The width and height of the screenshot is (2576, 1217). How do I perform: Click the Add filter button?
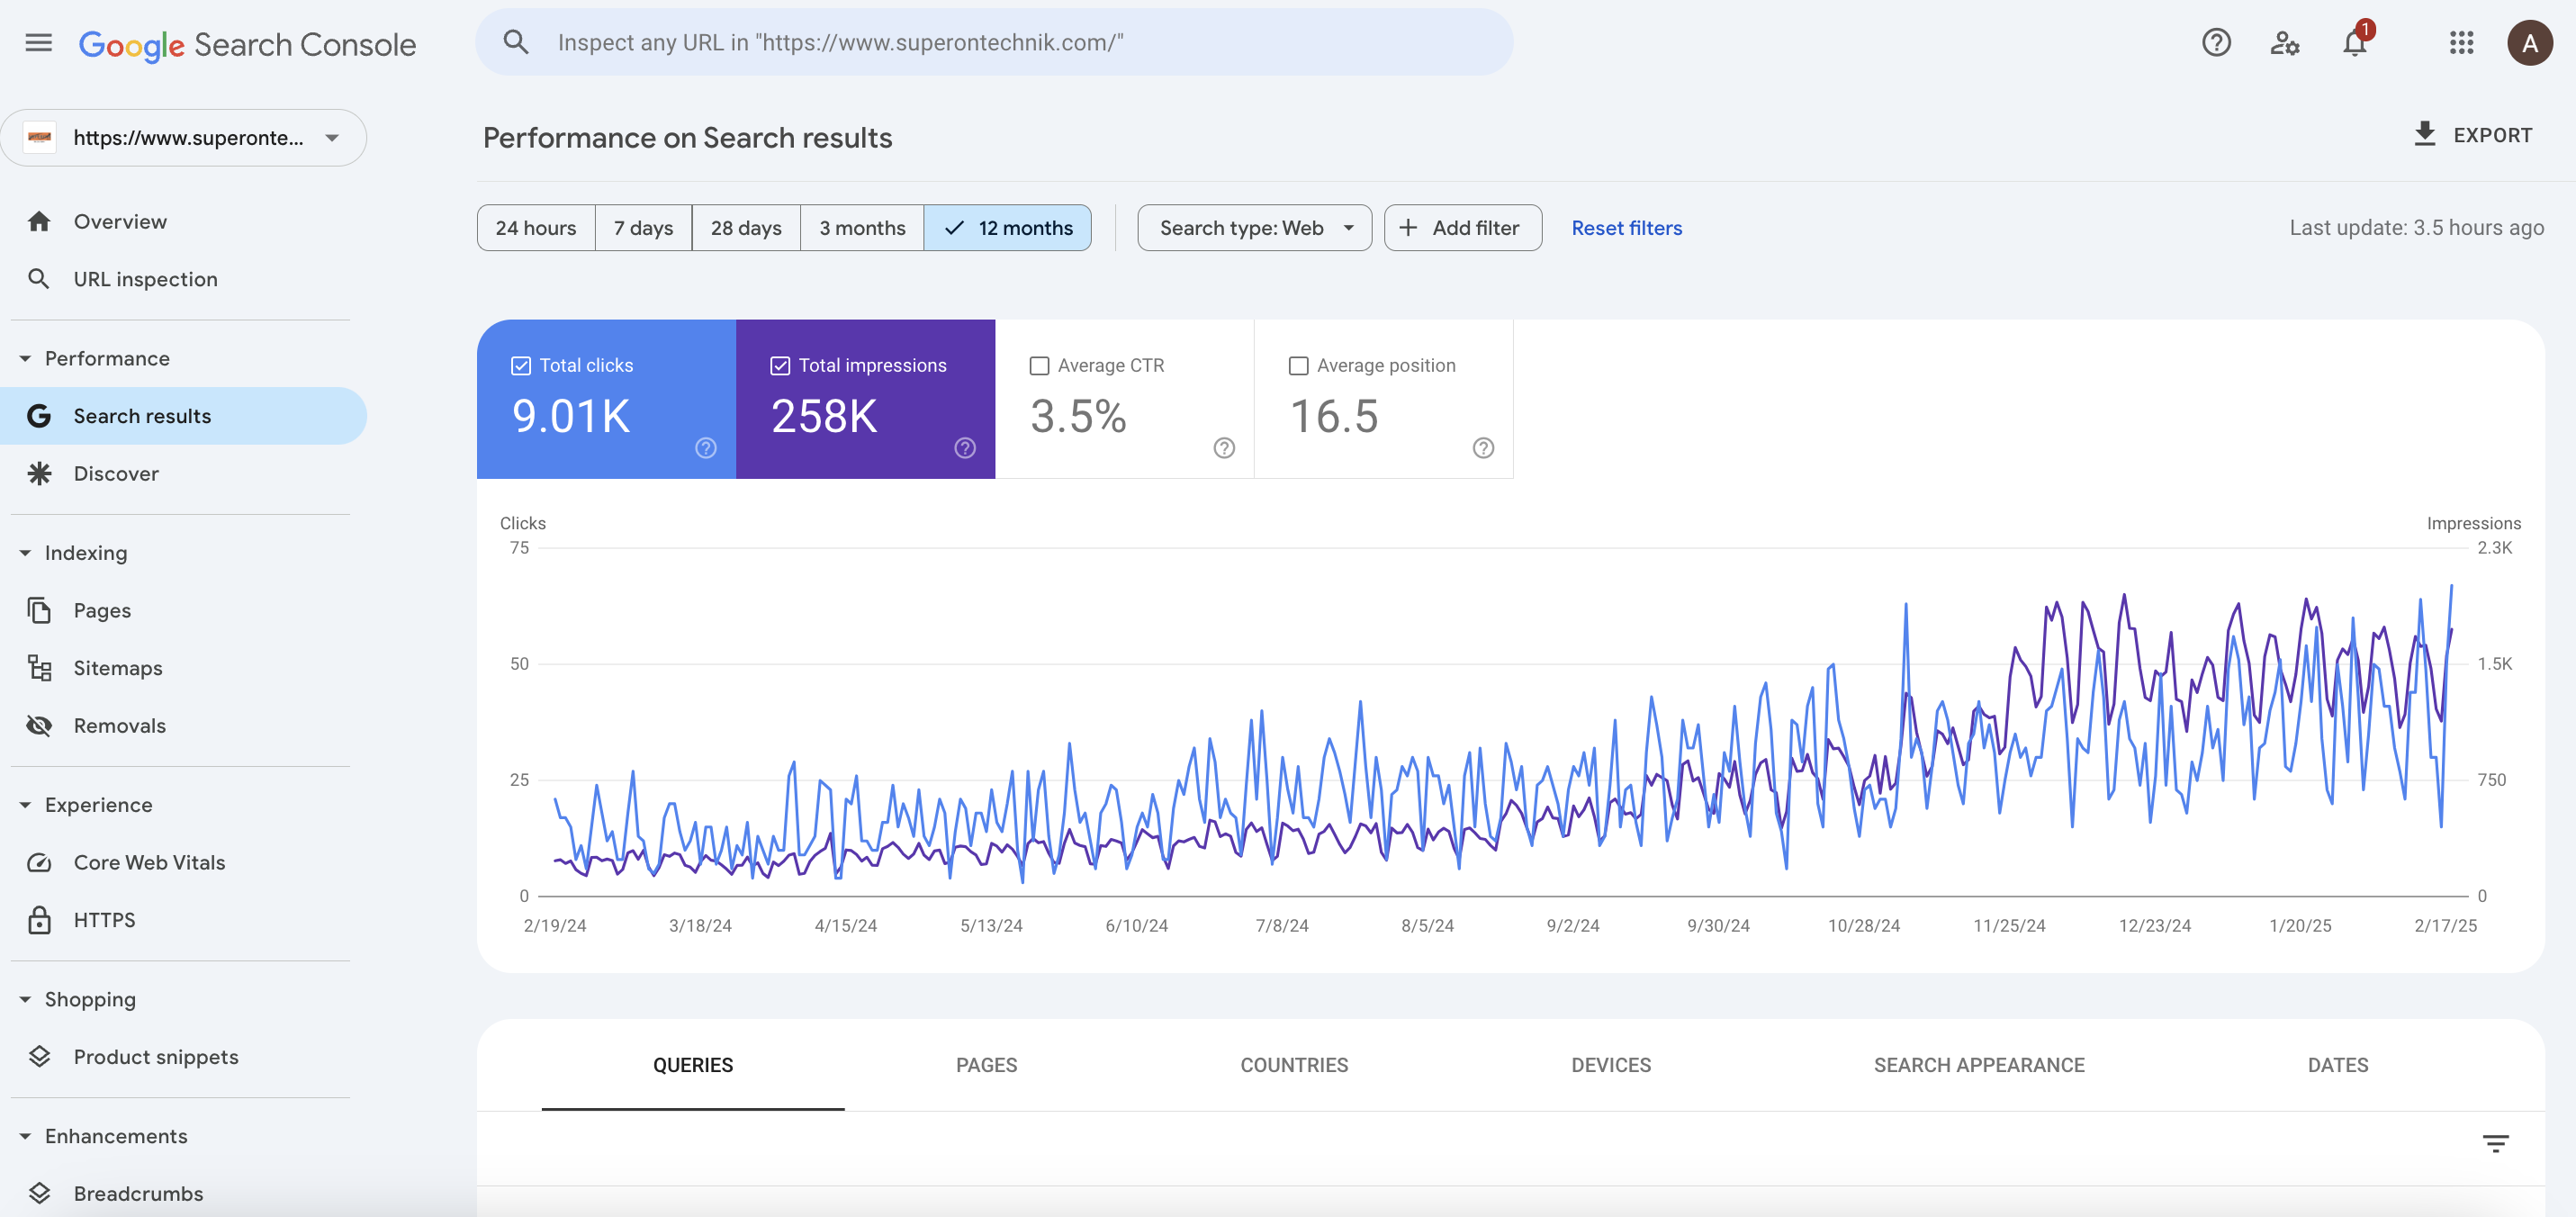[1462, 228]
